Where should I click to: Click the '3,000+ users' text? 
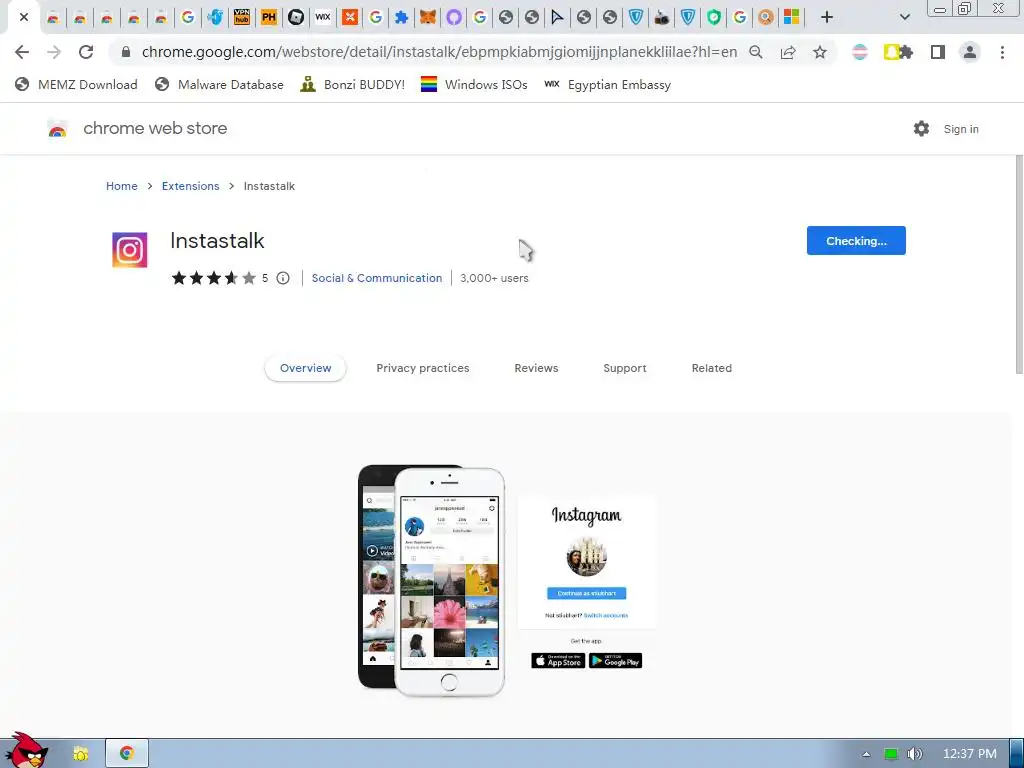click(x=494, y=278)
